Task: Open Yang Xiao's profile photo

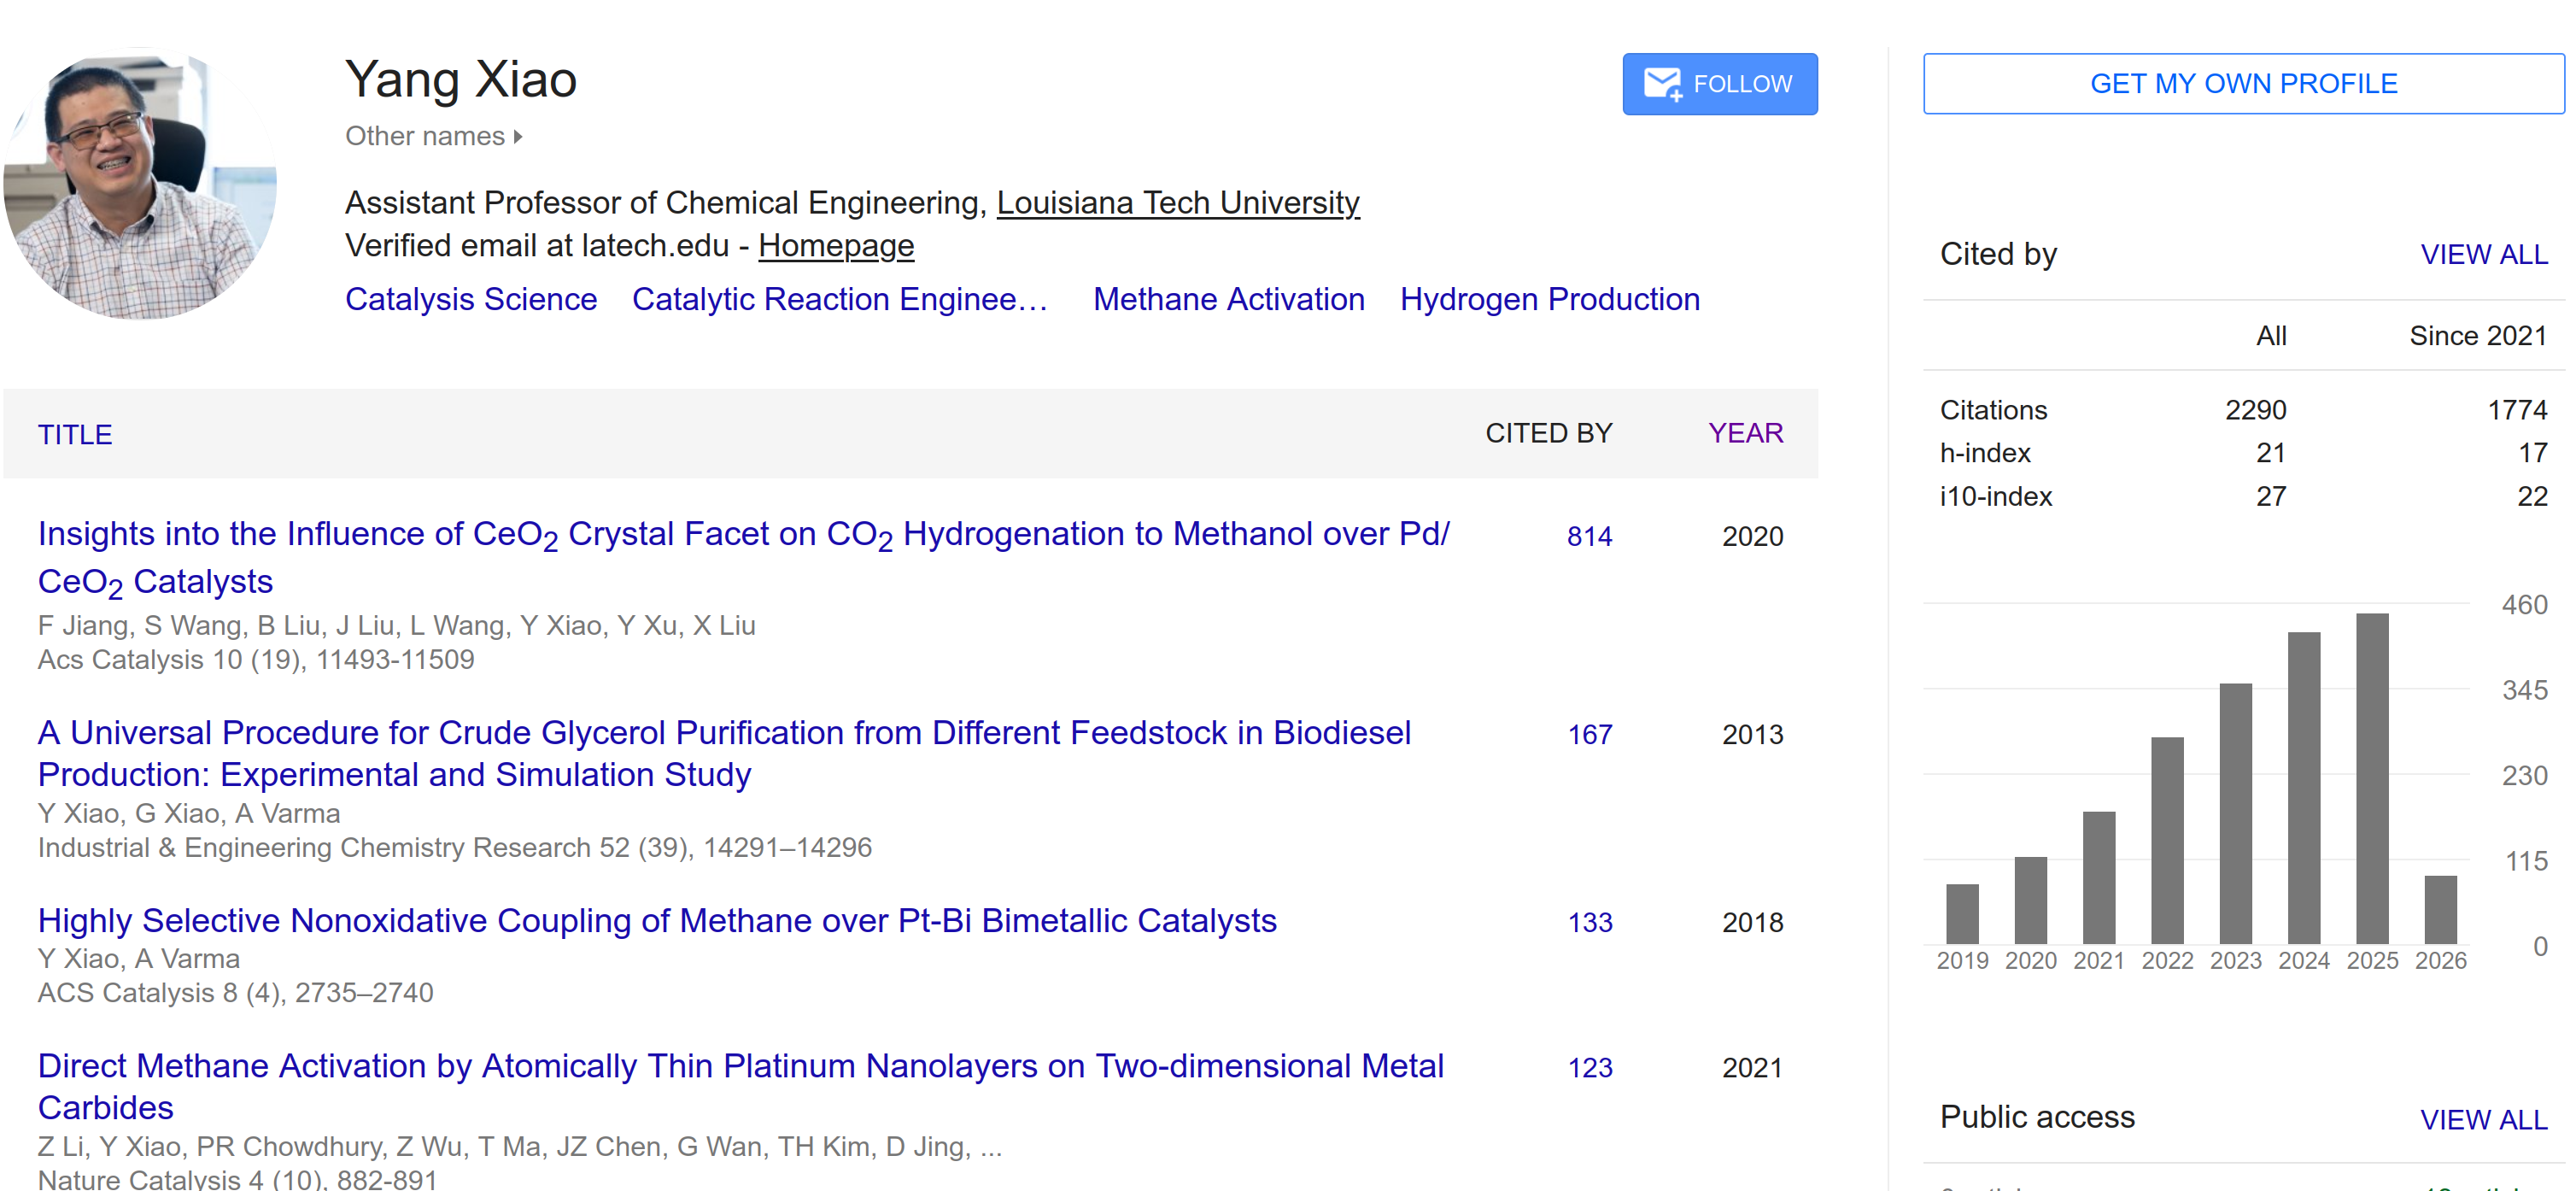Action: click(x=141, y=184)
